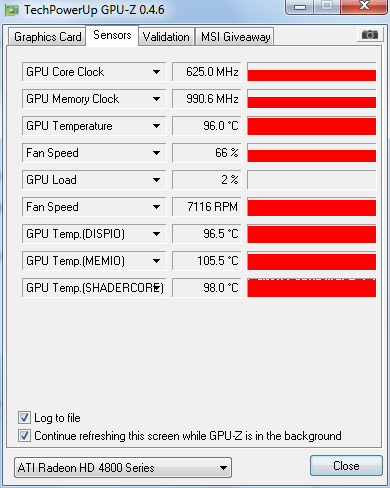Image resolution: width=390 pixels, height=488 pixels.
Task: Open the GPU Temperature sensor dropdown
Action: point(156,126)
